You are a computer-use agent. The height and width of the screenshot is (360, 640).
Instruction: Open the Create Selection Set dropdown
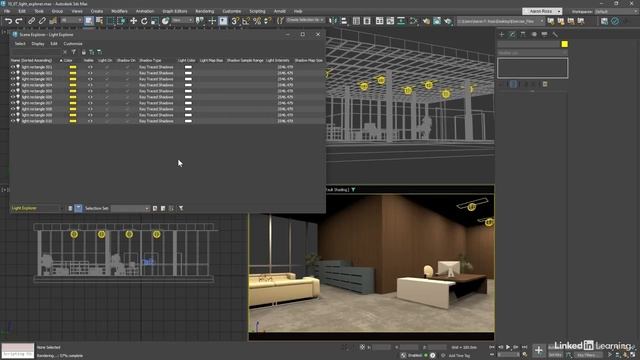tap(305, 20)
